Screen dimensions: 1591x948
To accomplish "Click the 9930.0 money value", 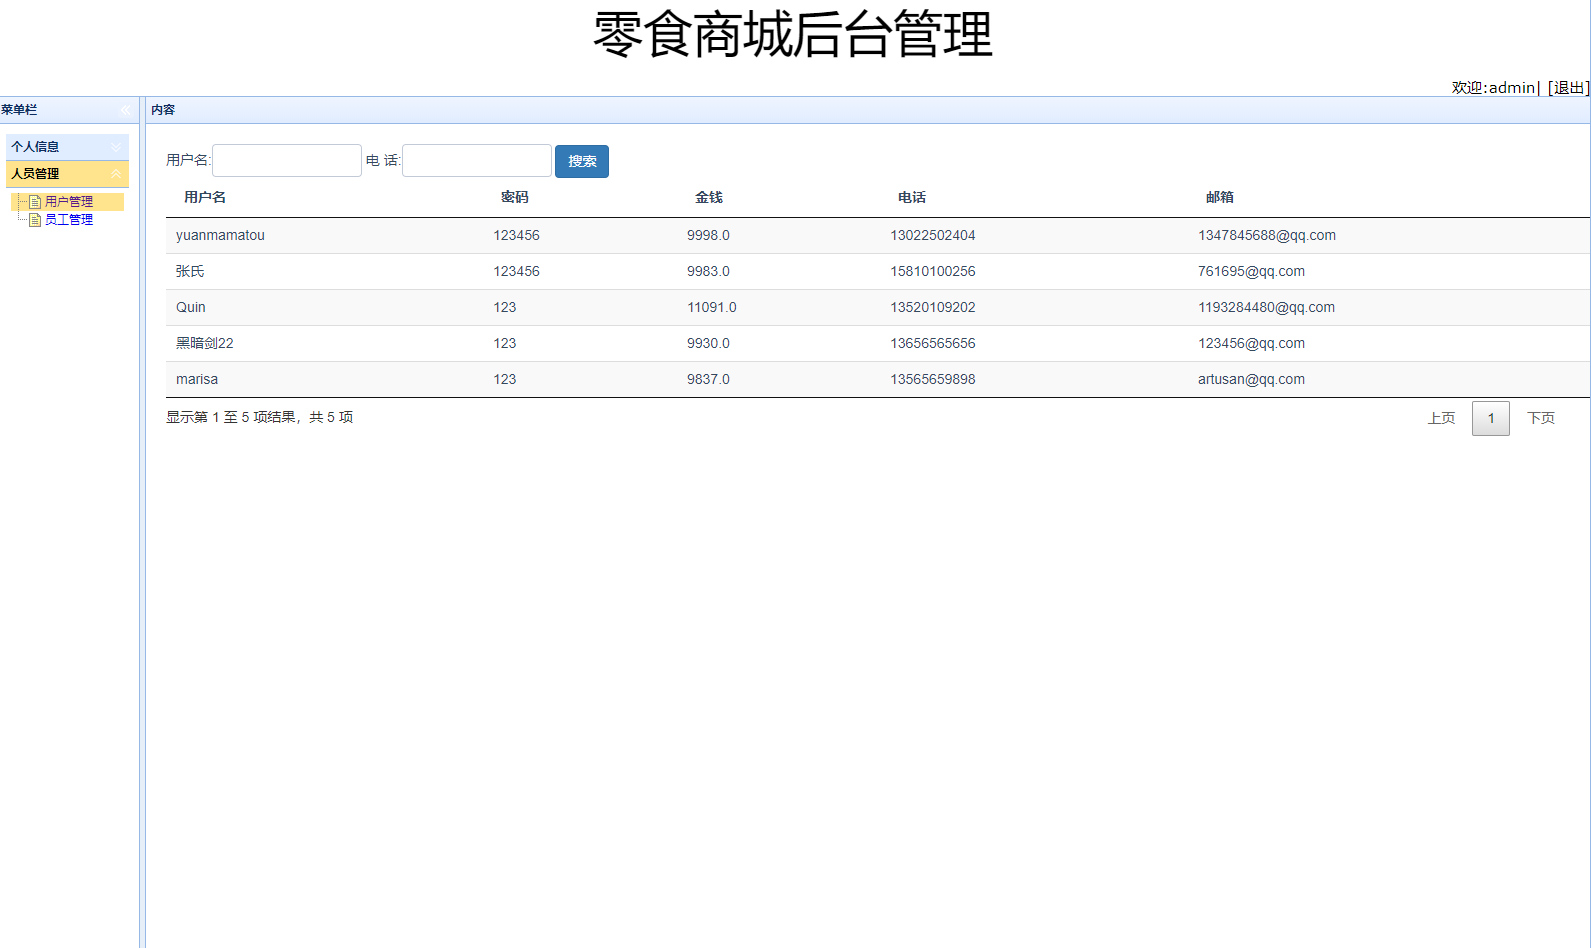I will pos(708,344).
